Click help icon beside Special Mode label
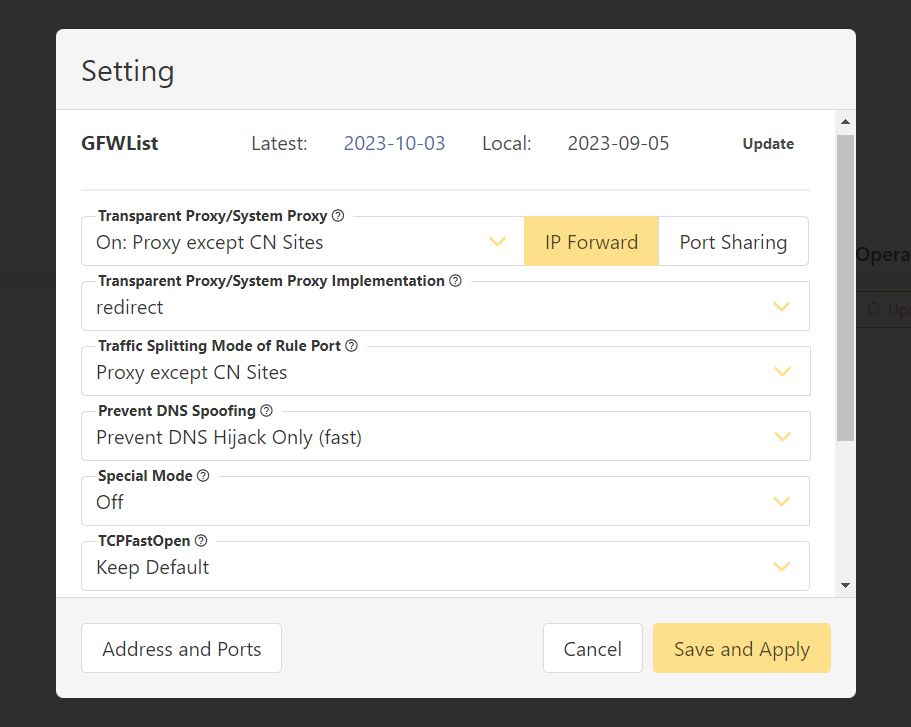Screen dimensions: 911x727 (x=203, y=476)
